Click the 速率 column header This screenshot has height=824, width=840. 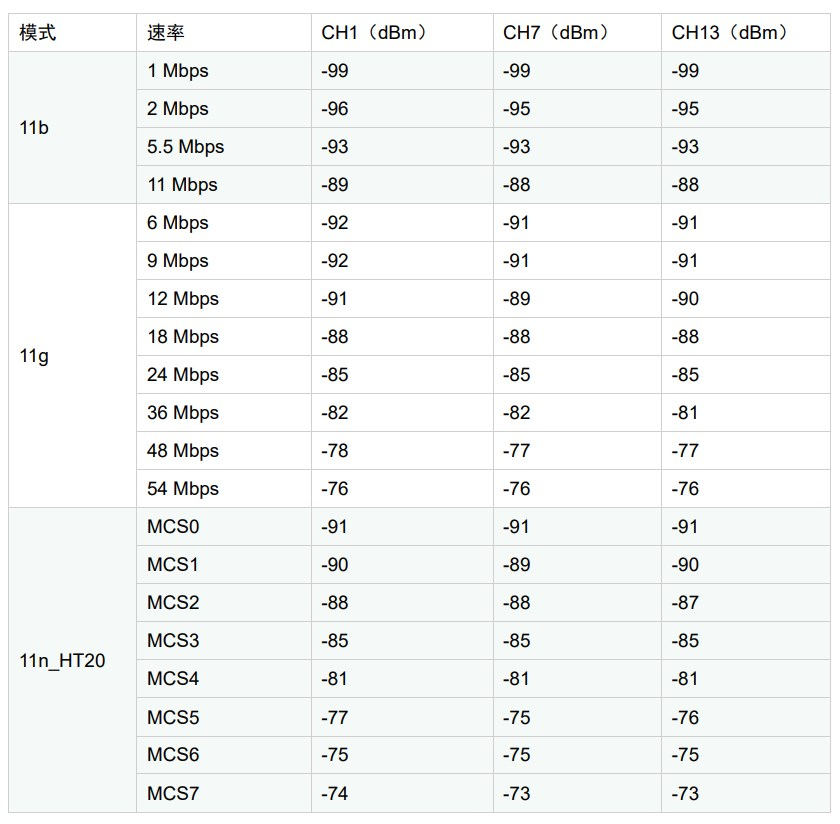(224, 33)
